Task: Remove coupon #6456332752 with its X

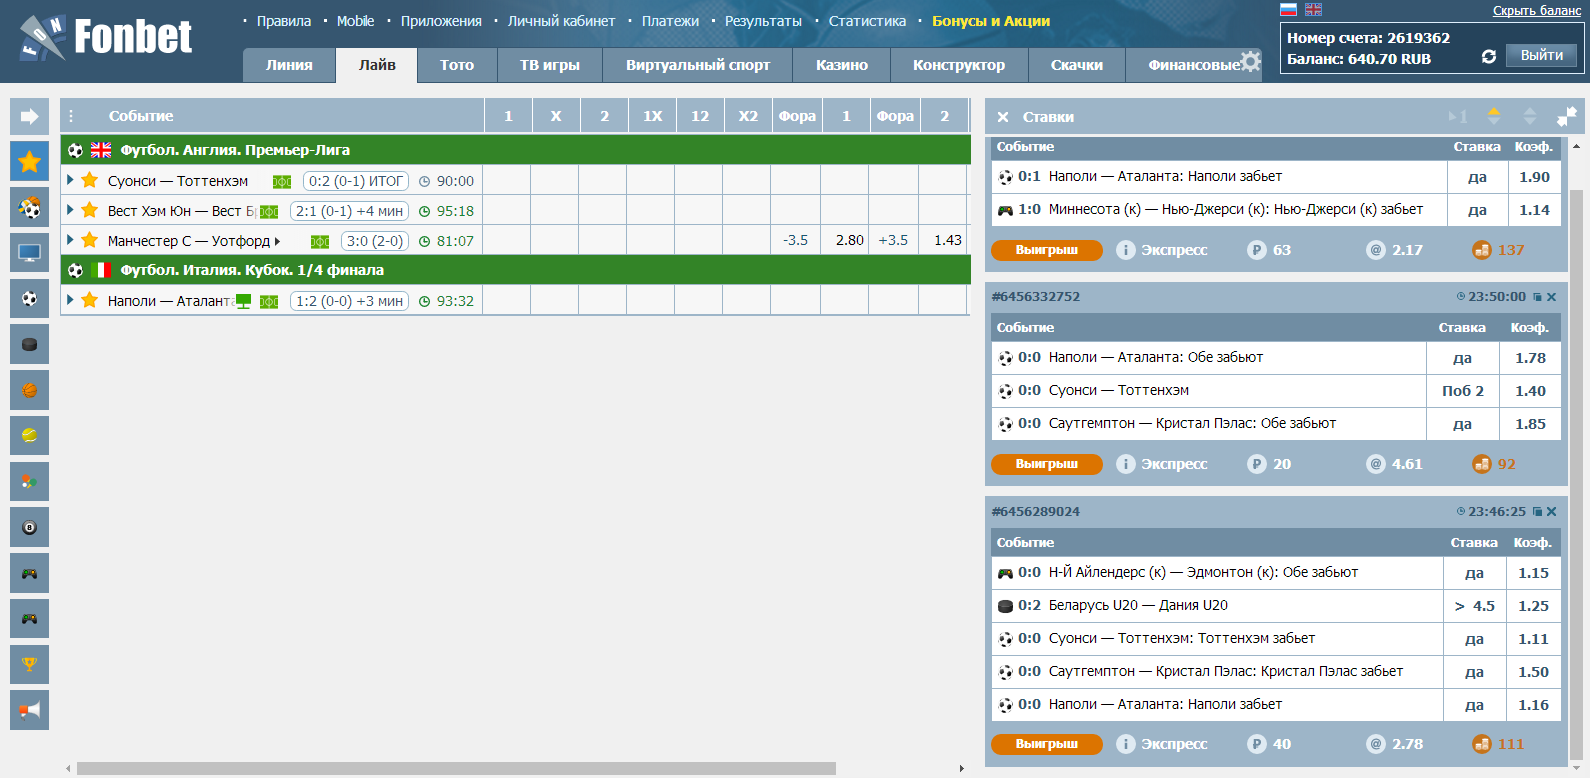Action: [x=1552, y=297]
